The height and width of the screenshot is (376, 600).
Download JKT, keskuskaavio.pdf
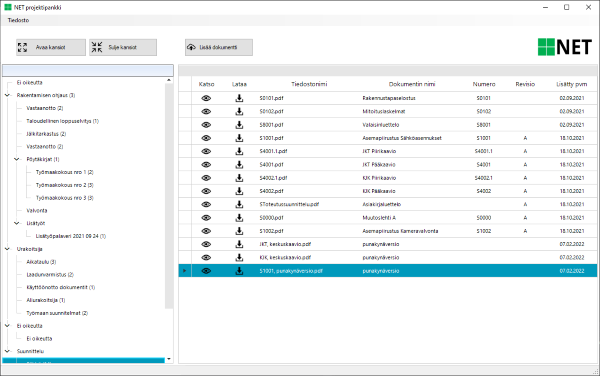239,244
